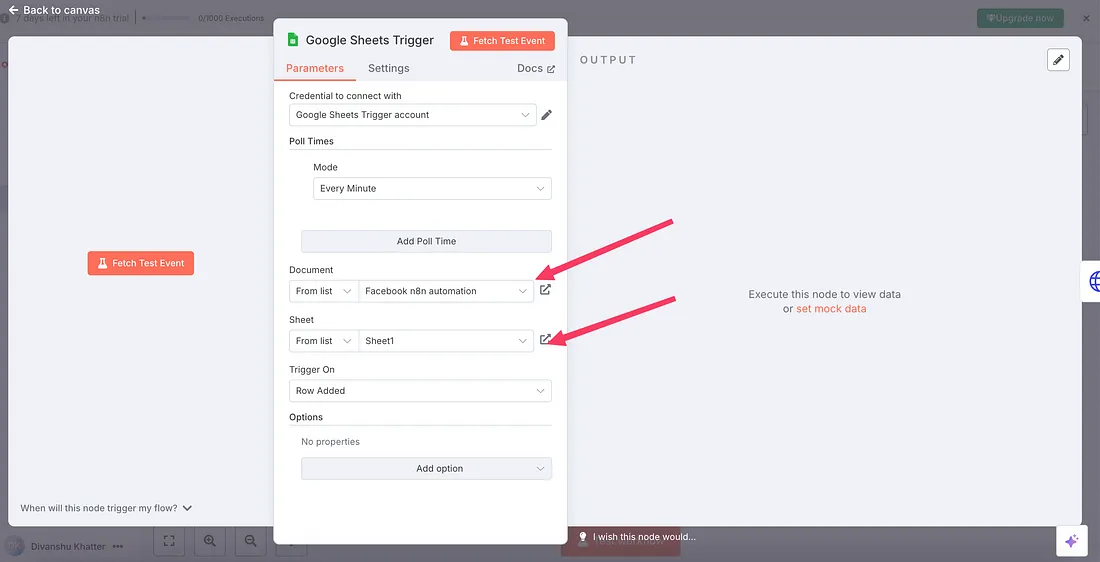Viewport: 1100px width, 562px height.
Task: Click the Google Sheets Trigger node title
Action: [x=370, y=40]
